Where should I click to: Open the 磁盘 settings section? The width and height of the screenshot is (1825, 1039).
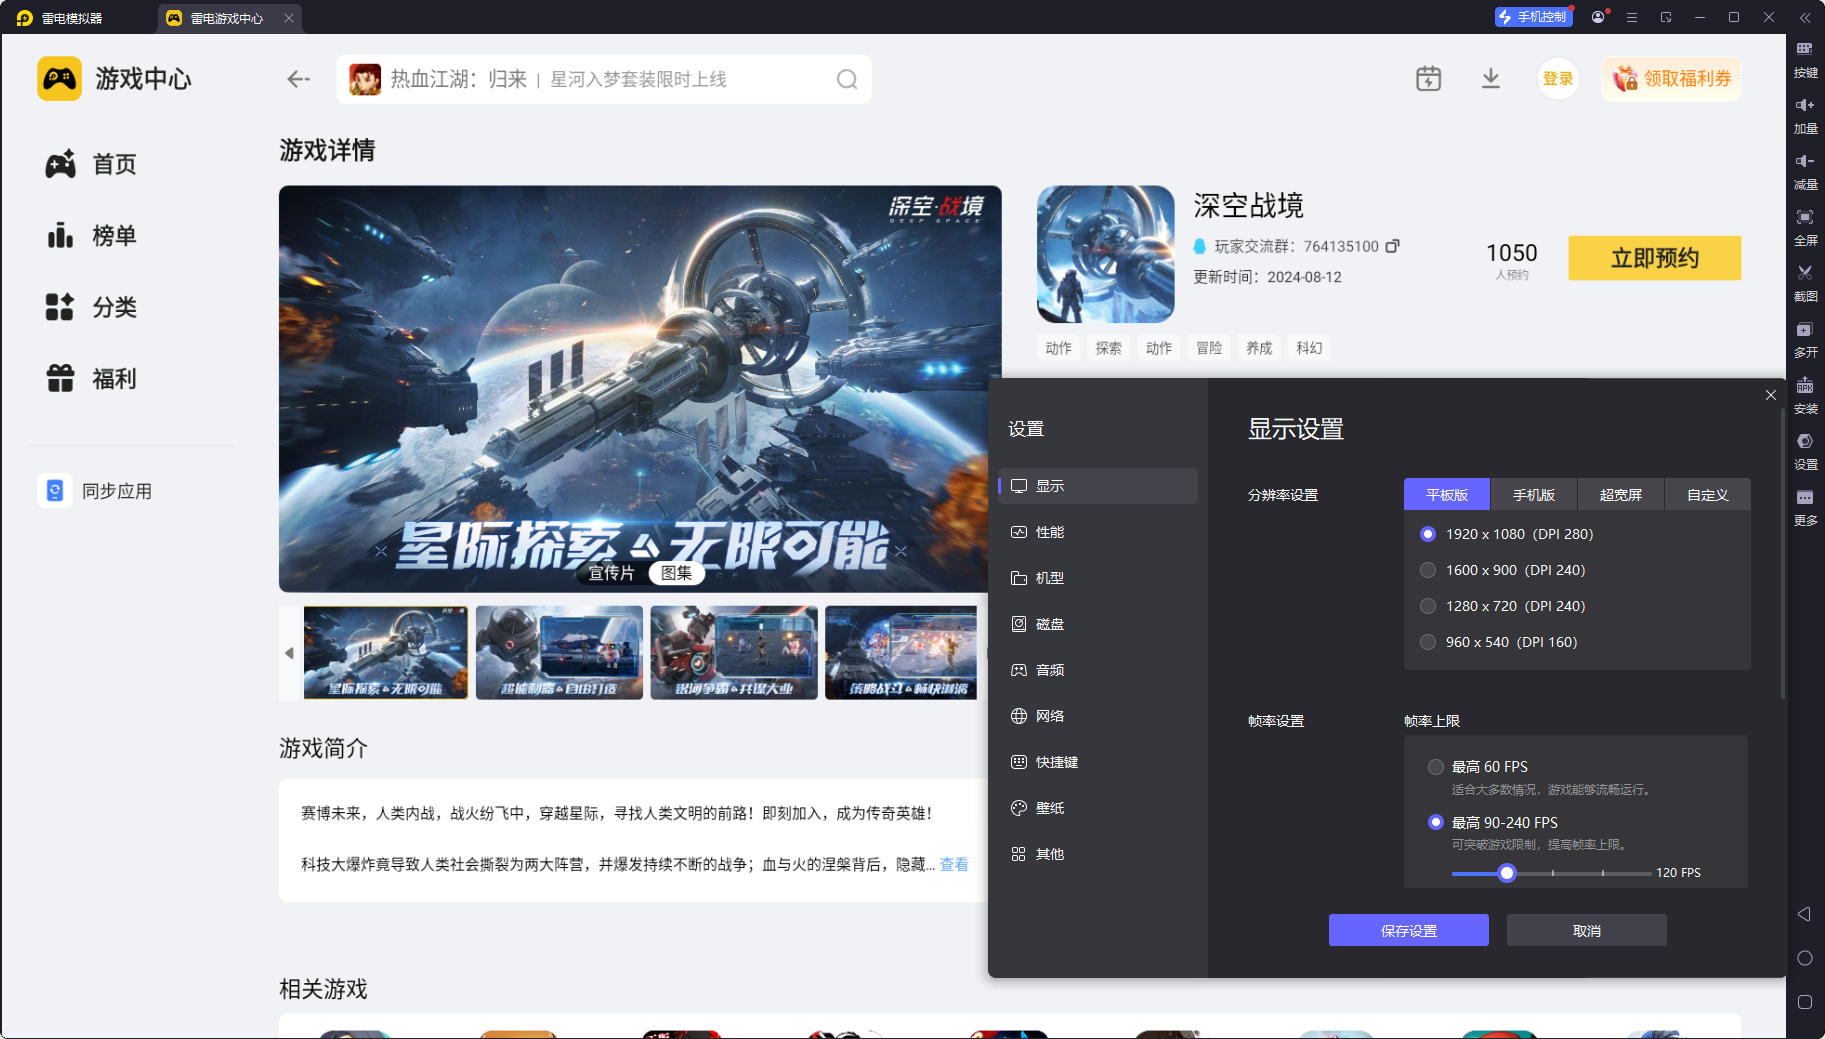(x=1050, y=624)
